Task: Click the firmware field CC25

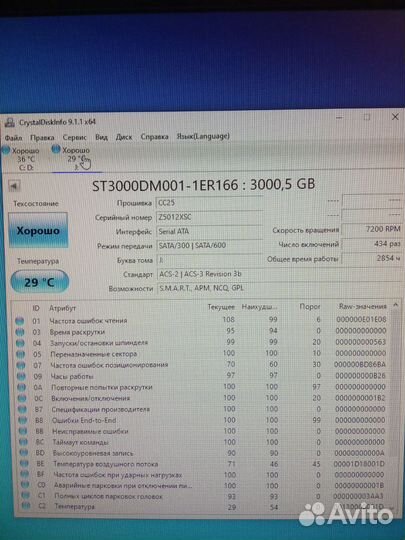Action: click(209, 203)
